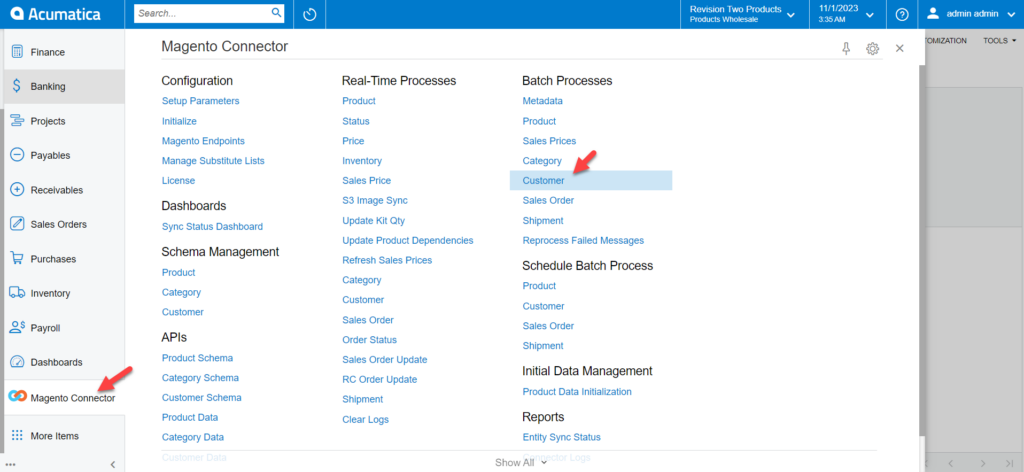The image size is (1024, 472).
Task: Open the Projects sidebar icon
Action: (18, 121)
